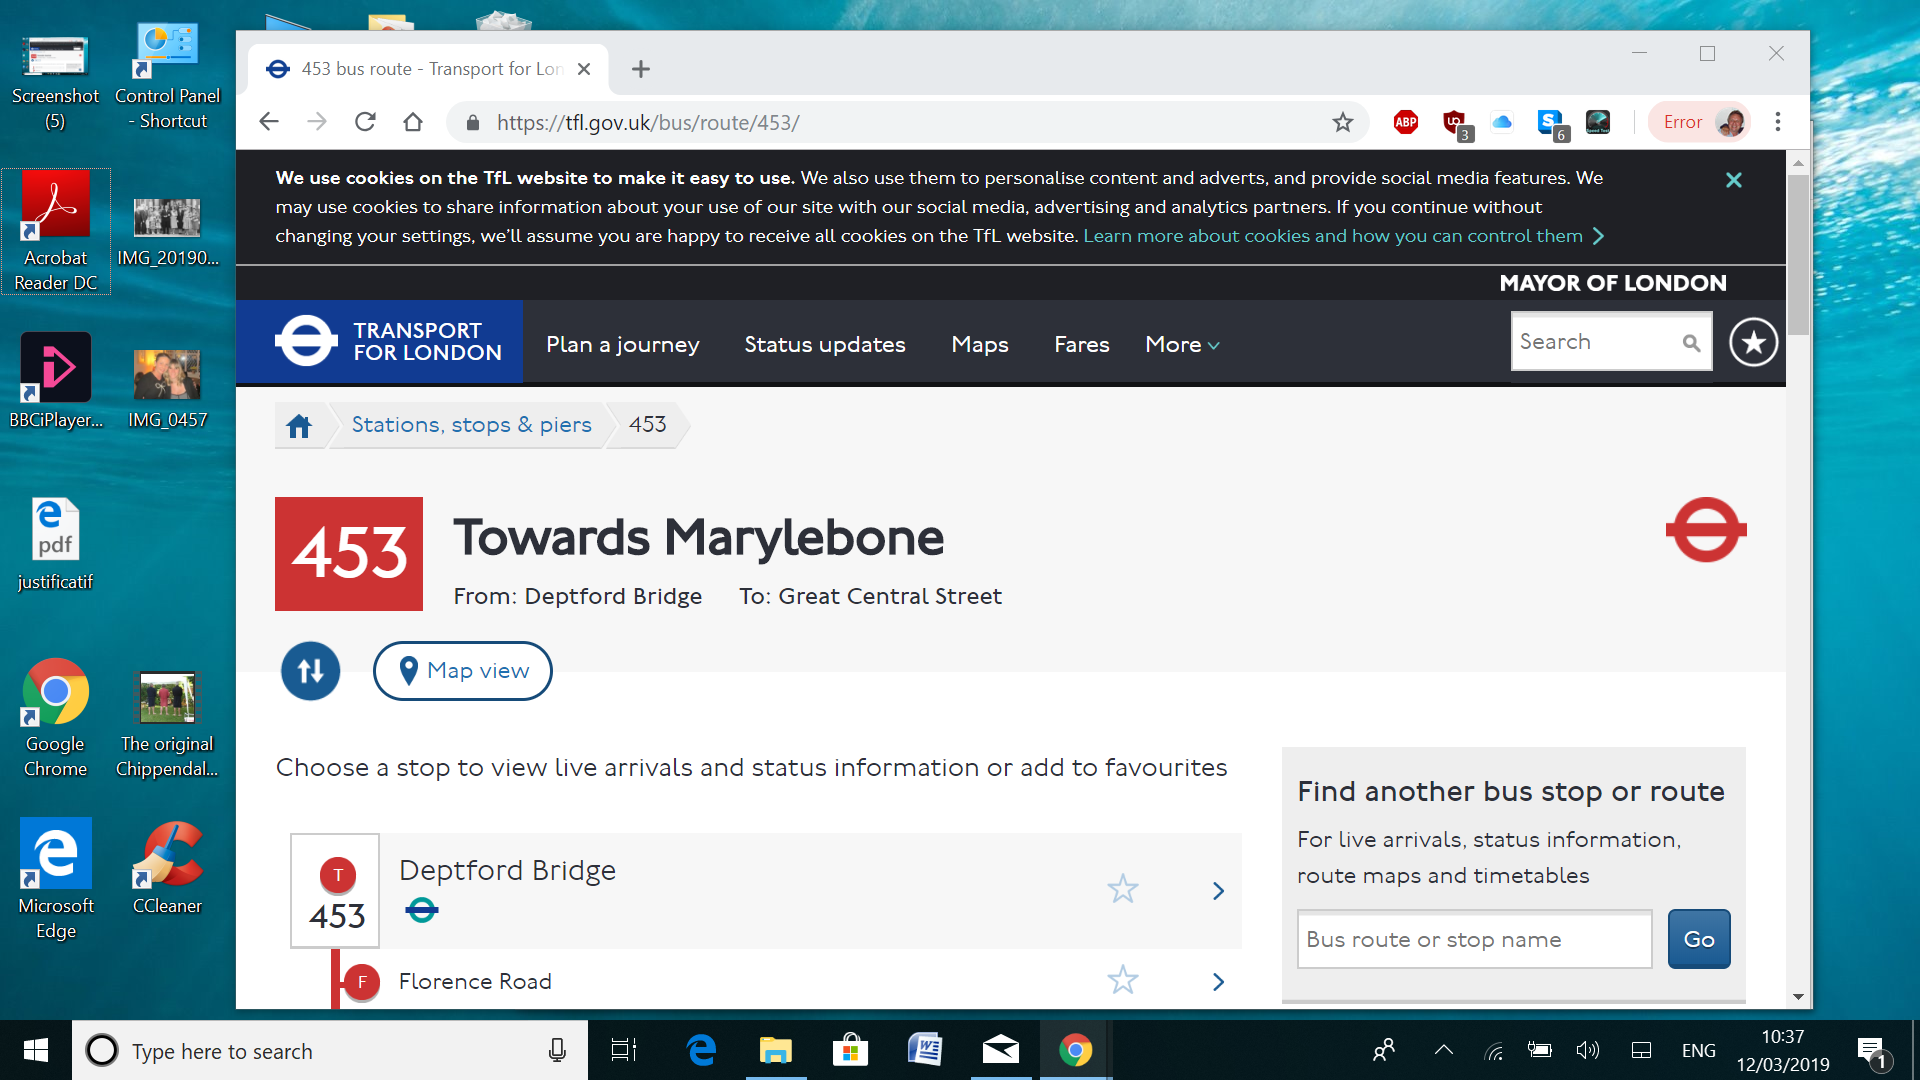Click the browser back arrow
This screenshot has width=1920, height=1080.
tap(268, 122)
